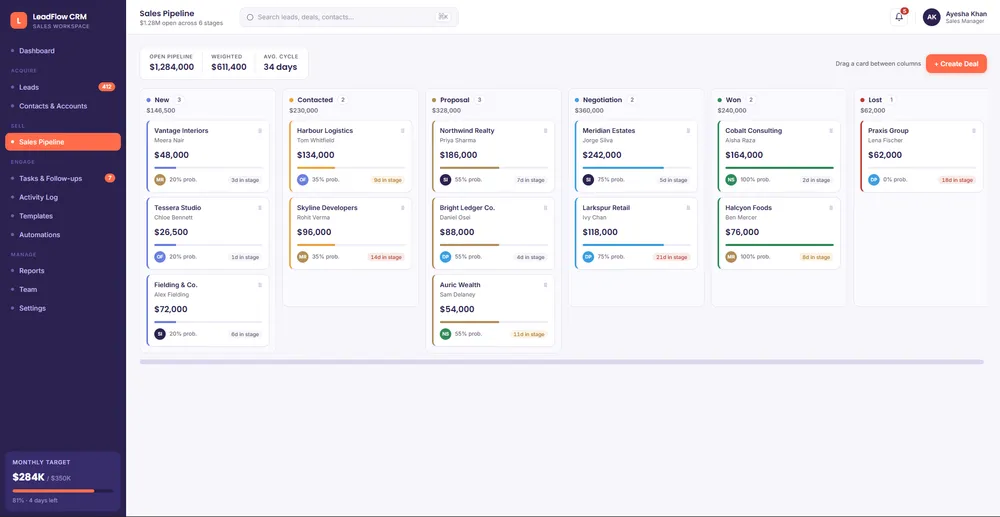
Task: Click drag handle on Vantage Interiors card
Action: pyautogui.click(x=260, y=131)
